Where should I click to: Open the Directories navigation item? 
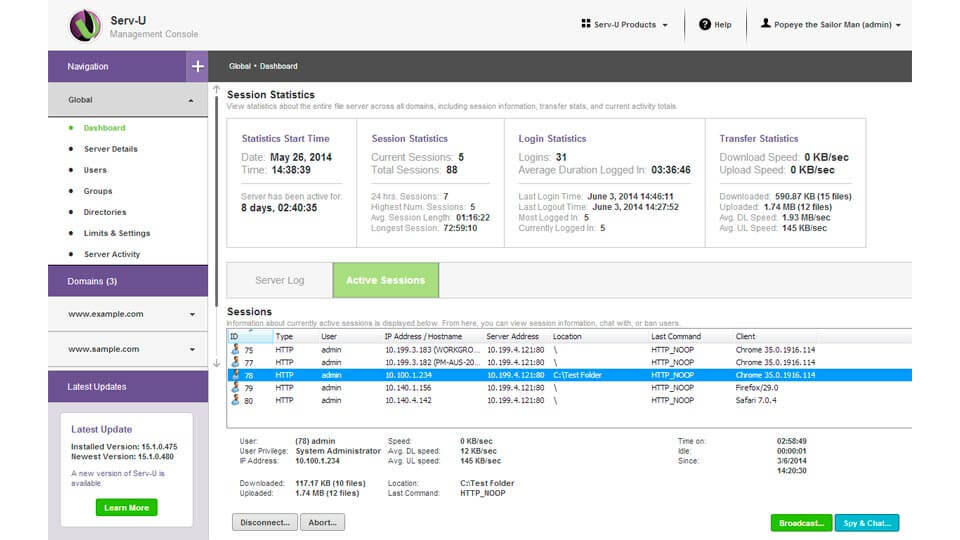pos(105,212)
